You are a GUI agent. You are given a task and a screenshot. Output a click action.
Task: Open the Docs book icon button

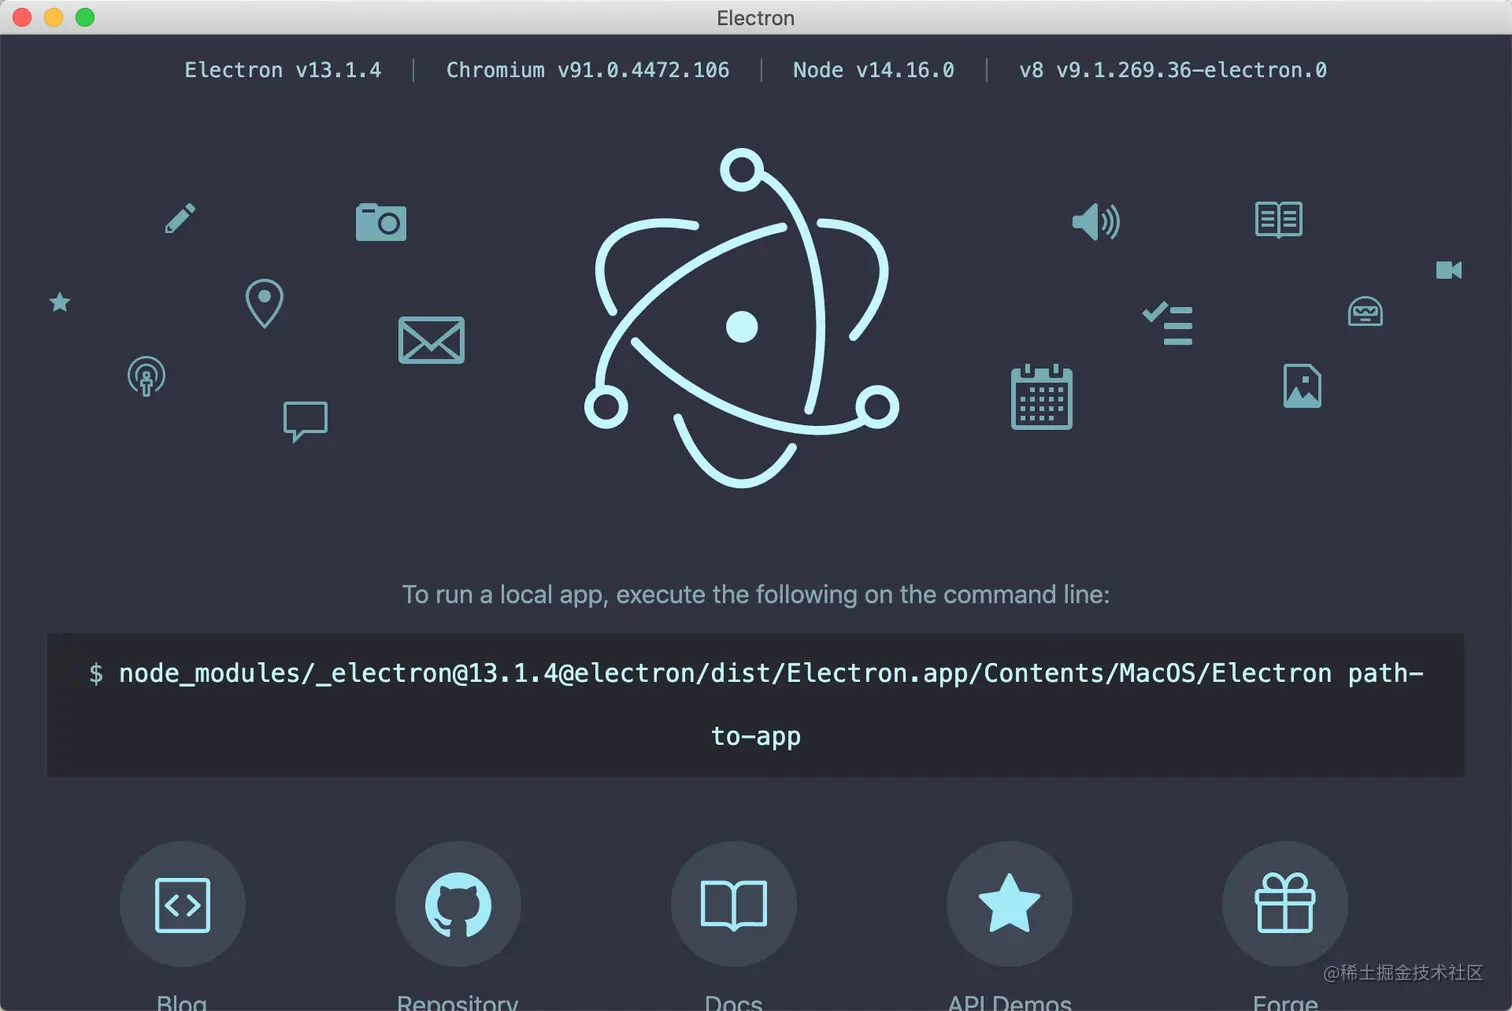734,904
